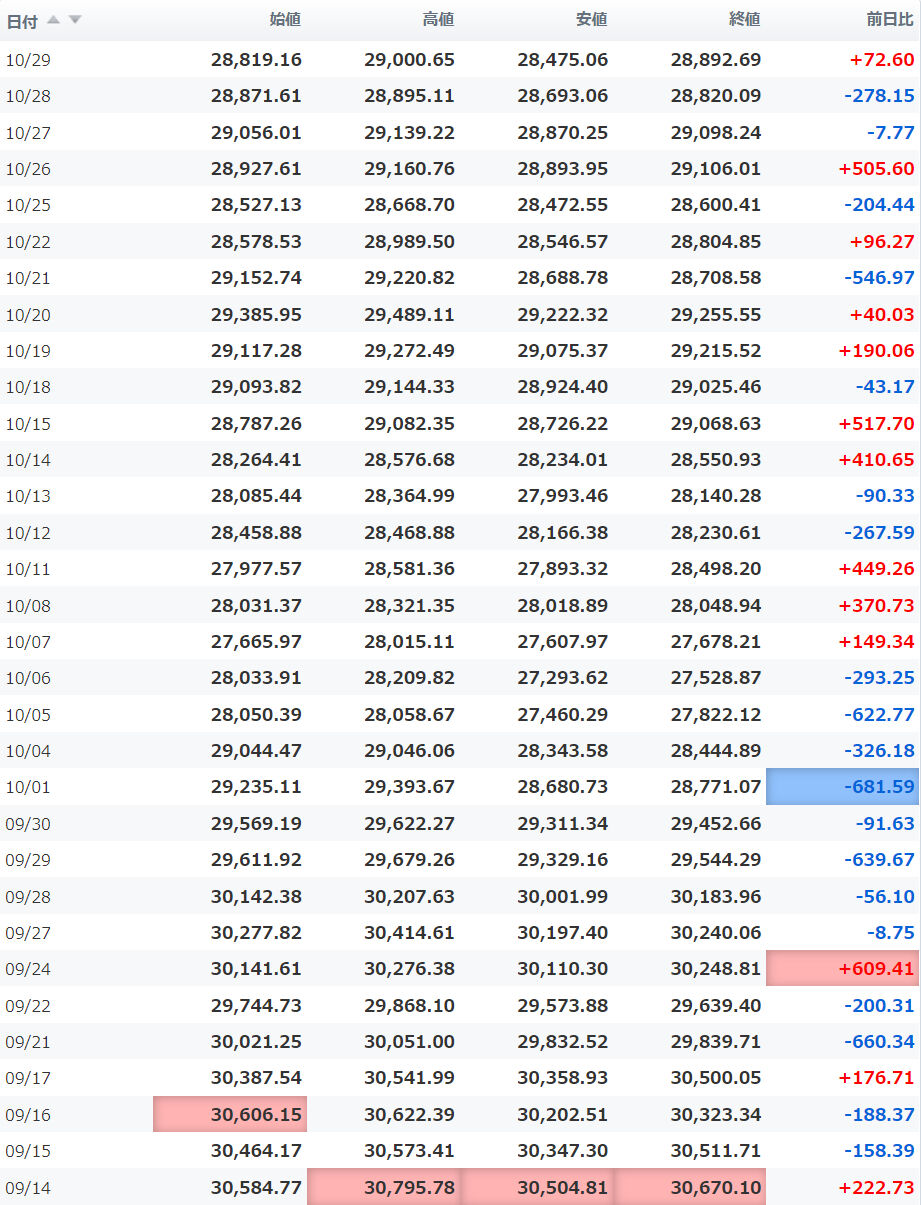Select highlighted low price 30,504.81
Viewport: 921px width, 1205px height.
click(536, 1187)
